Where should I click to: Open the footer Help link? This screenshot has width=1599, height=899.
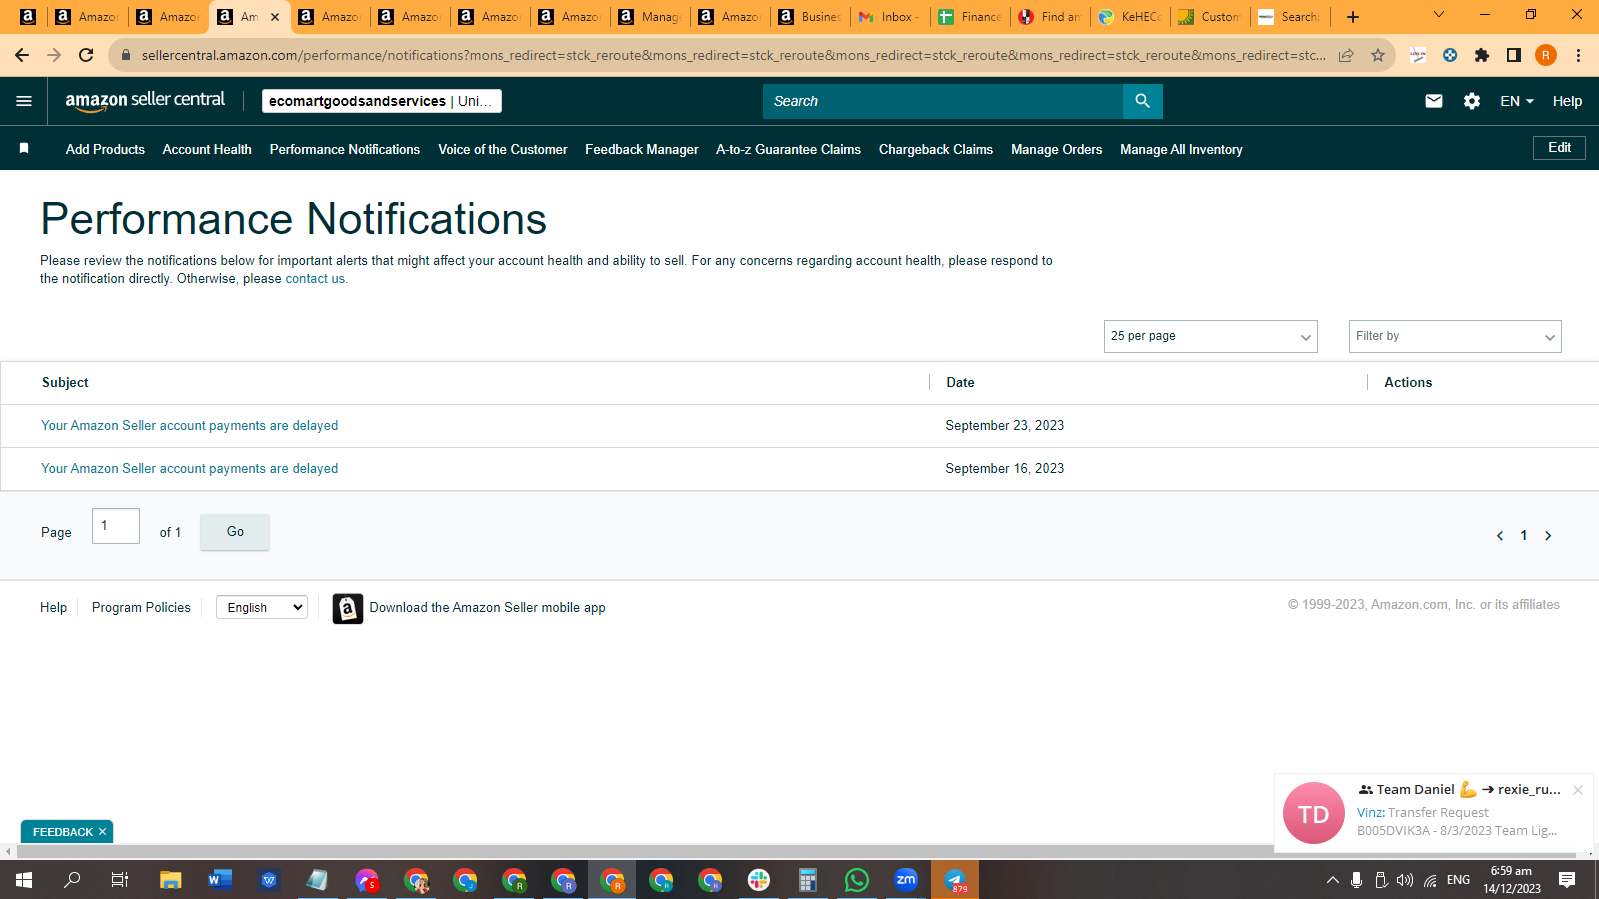(54, 608)
